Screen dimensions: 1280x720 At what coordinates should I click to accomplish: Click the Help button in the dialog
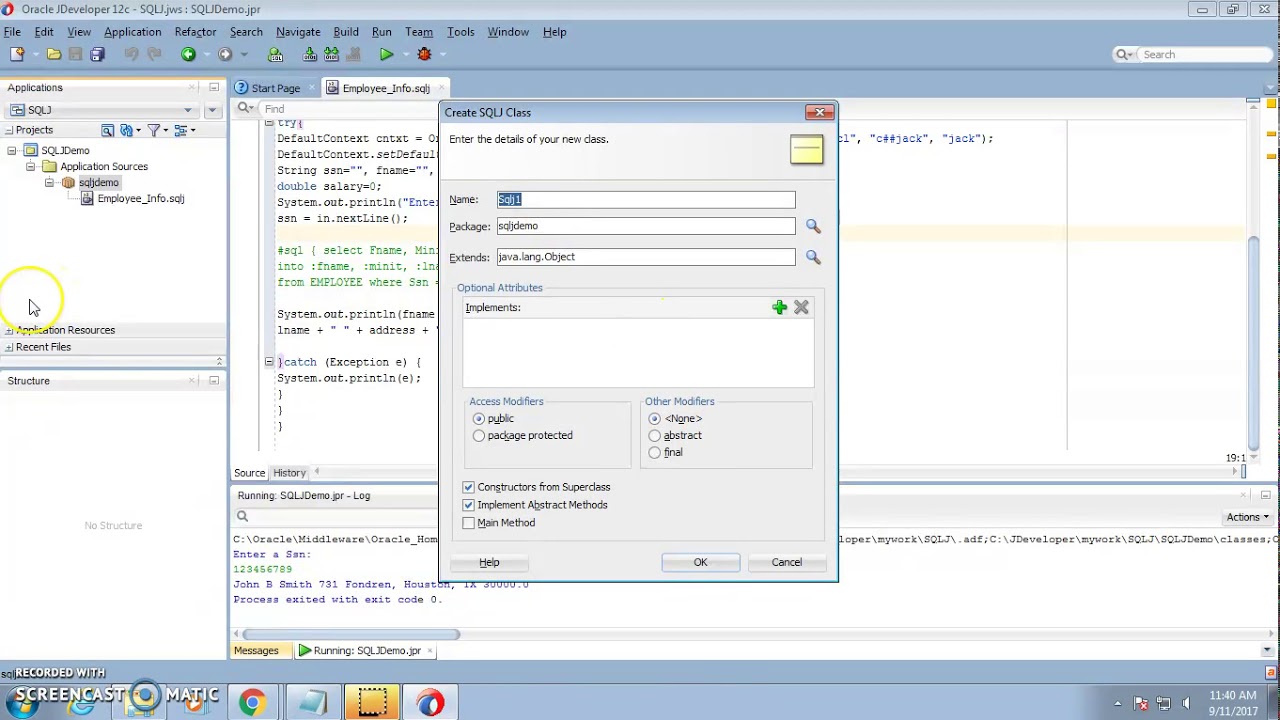tap(489, 563)
